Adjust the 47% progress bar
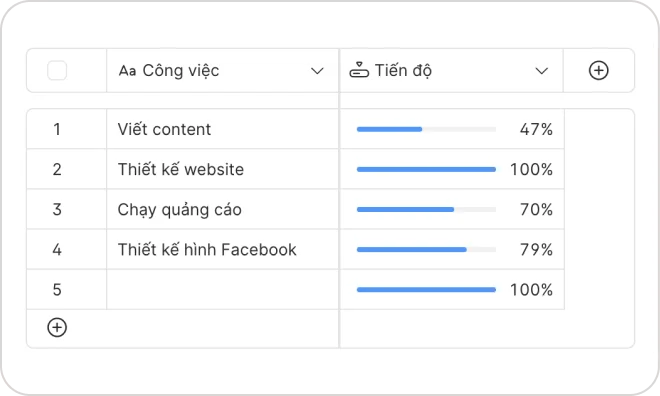This screenshot has height=396, width=660. (x=426, y=129)
